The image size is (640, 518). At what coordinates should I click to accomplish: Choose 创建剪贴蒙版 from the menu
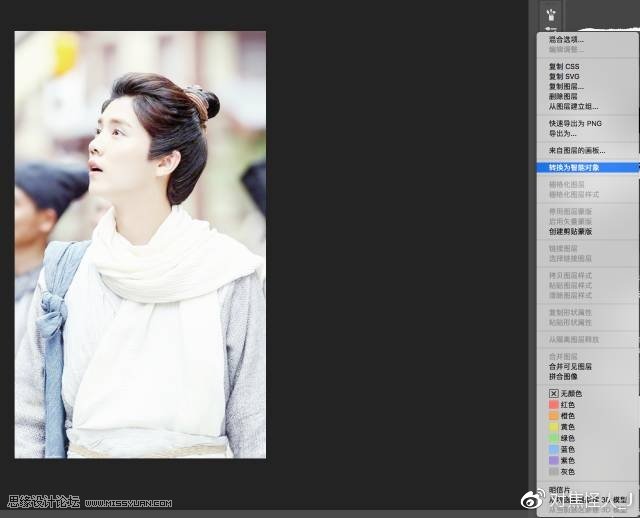click(570, 231)
